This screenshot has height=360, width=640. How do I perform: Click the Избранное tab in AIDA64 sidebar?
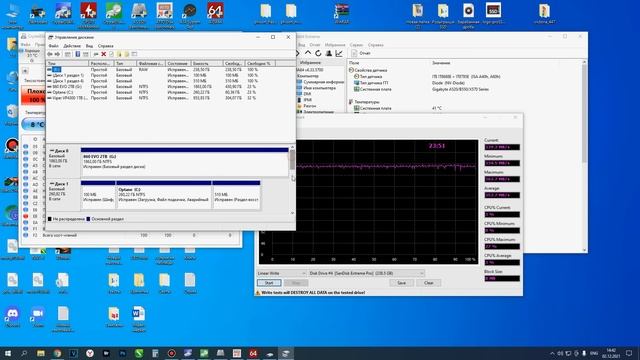coord(310,63)
